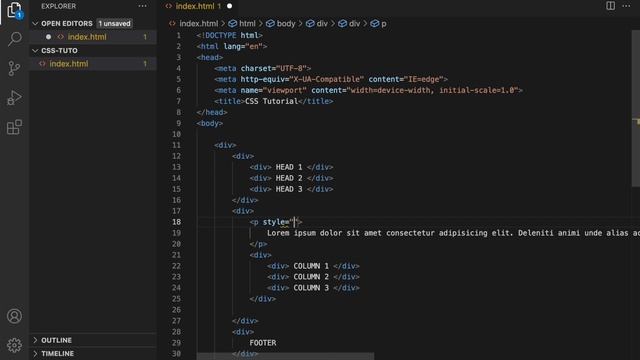The width and height of the screenshot is (640, 360).
Task: Open the Search view
Action: point(14,39)
